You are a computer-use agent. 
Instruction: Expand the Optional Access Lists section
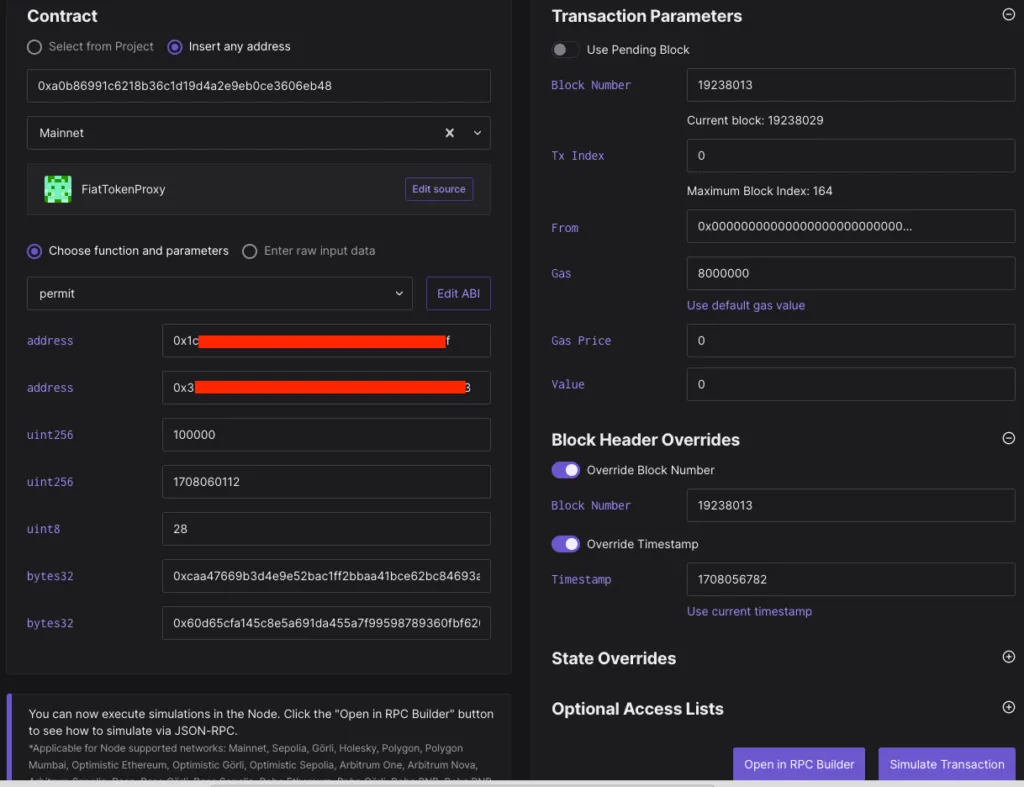point(1008,707)
